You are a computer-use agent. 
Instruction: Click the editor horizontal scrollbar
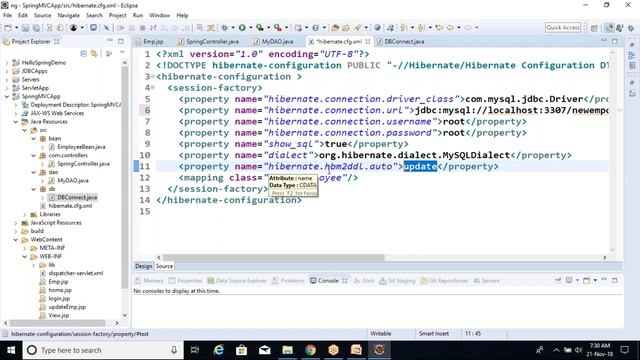273,258
